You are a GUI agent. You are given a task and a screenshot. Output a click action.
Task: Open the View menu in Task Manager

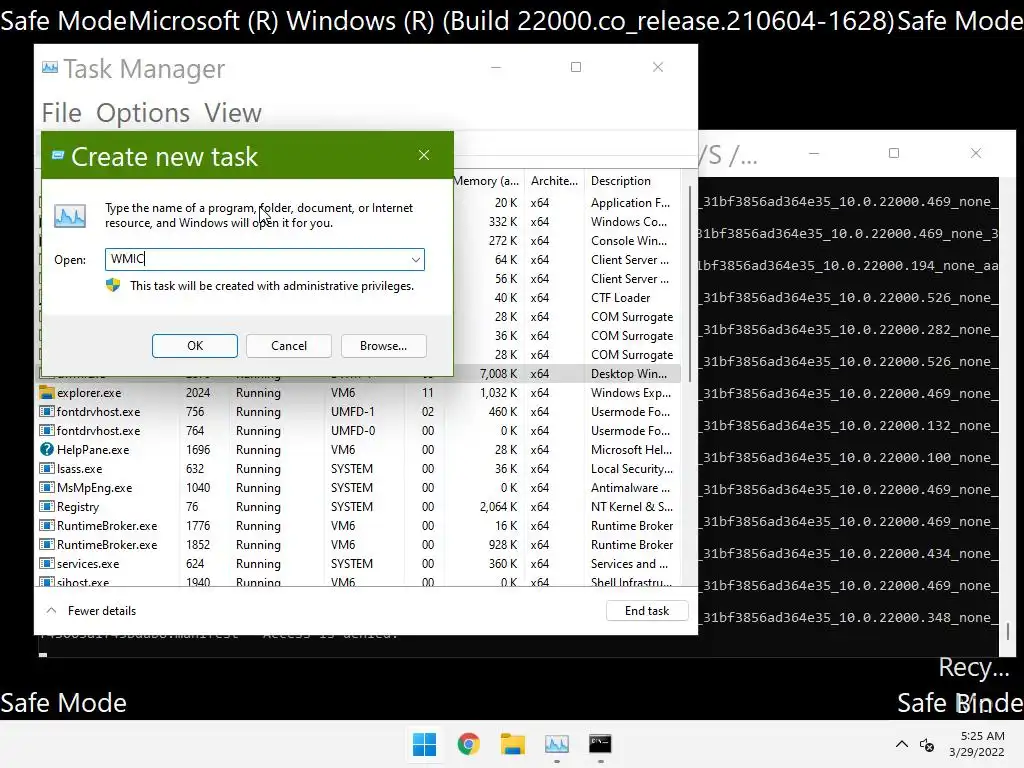(232, 113)
